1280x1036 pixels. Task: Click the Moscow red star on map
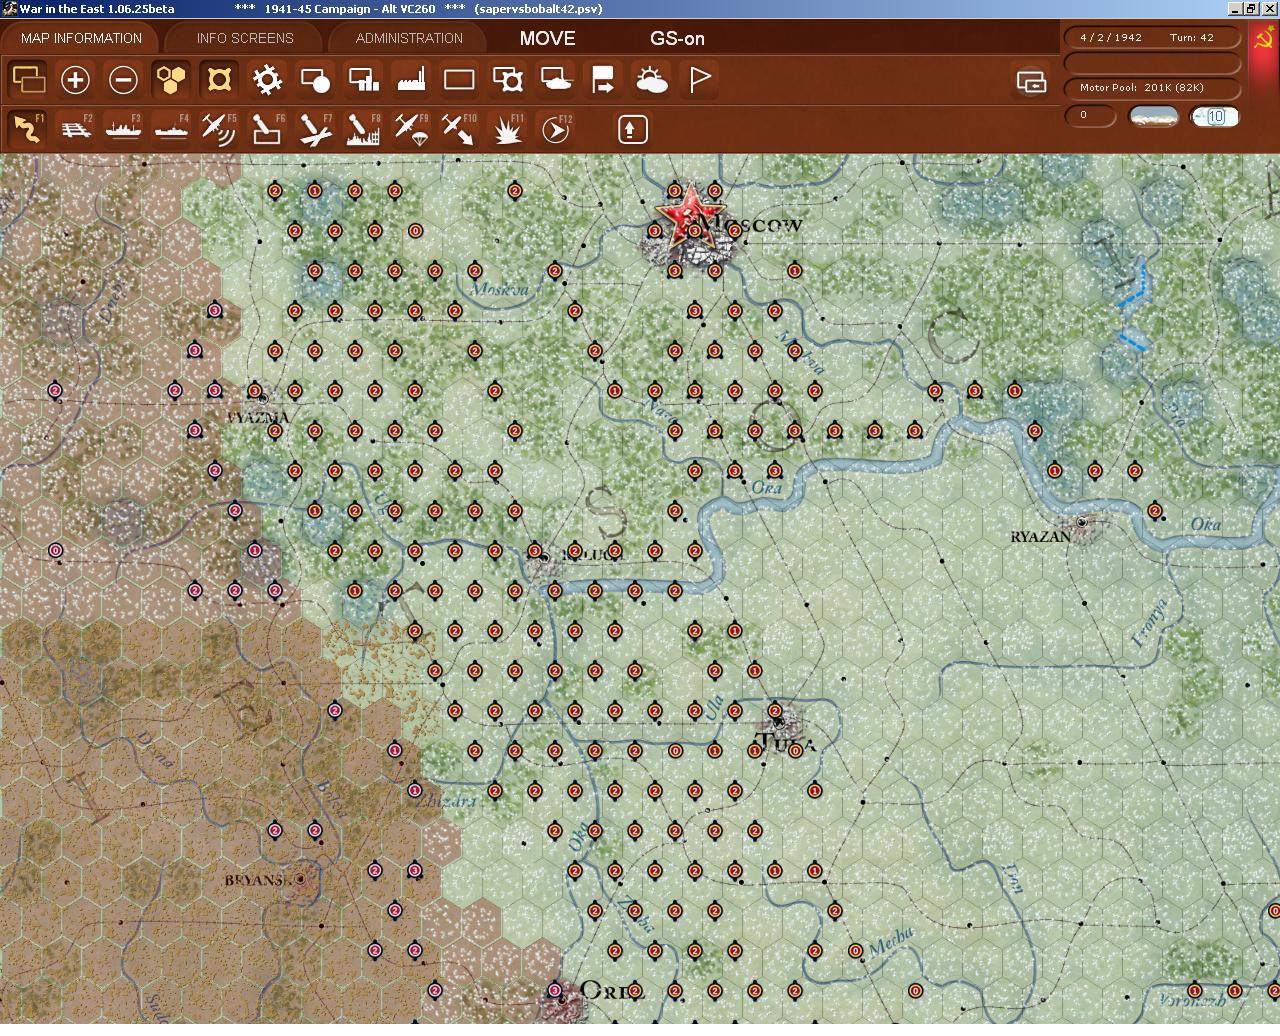point(689,215)
